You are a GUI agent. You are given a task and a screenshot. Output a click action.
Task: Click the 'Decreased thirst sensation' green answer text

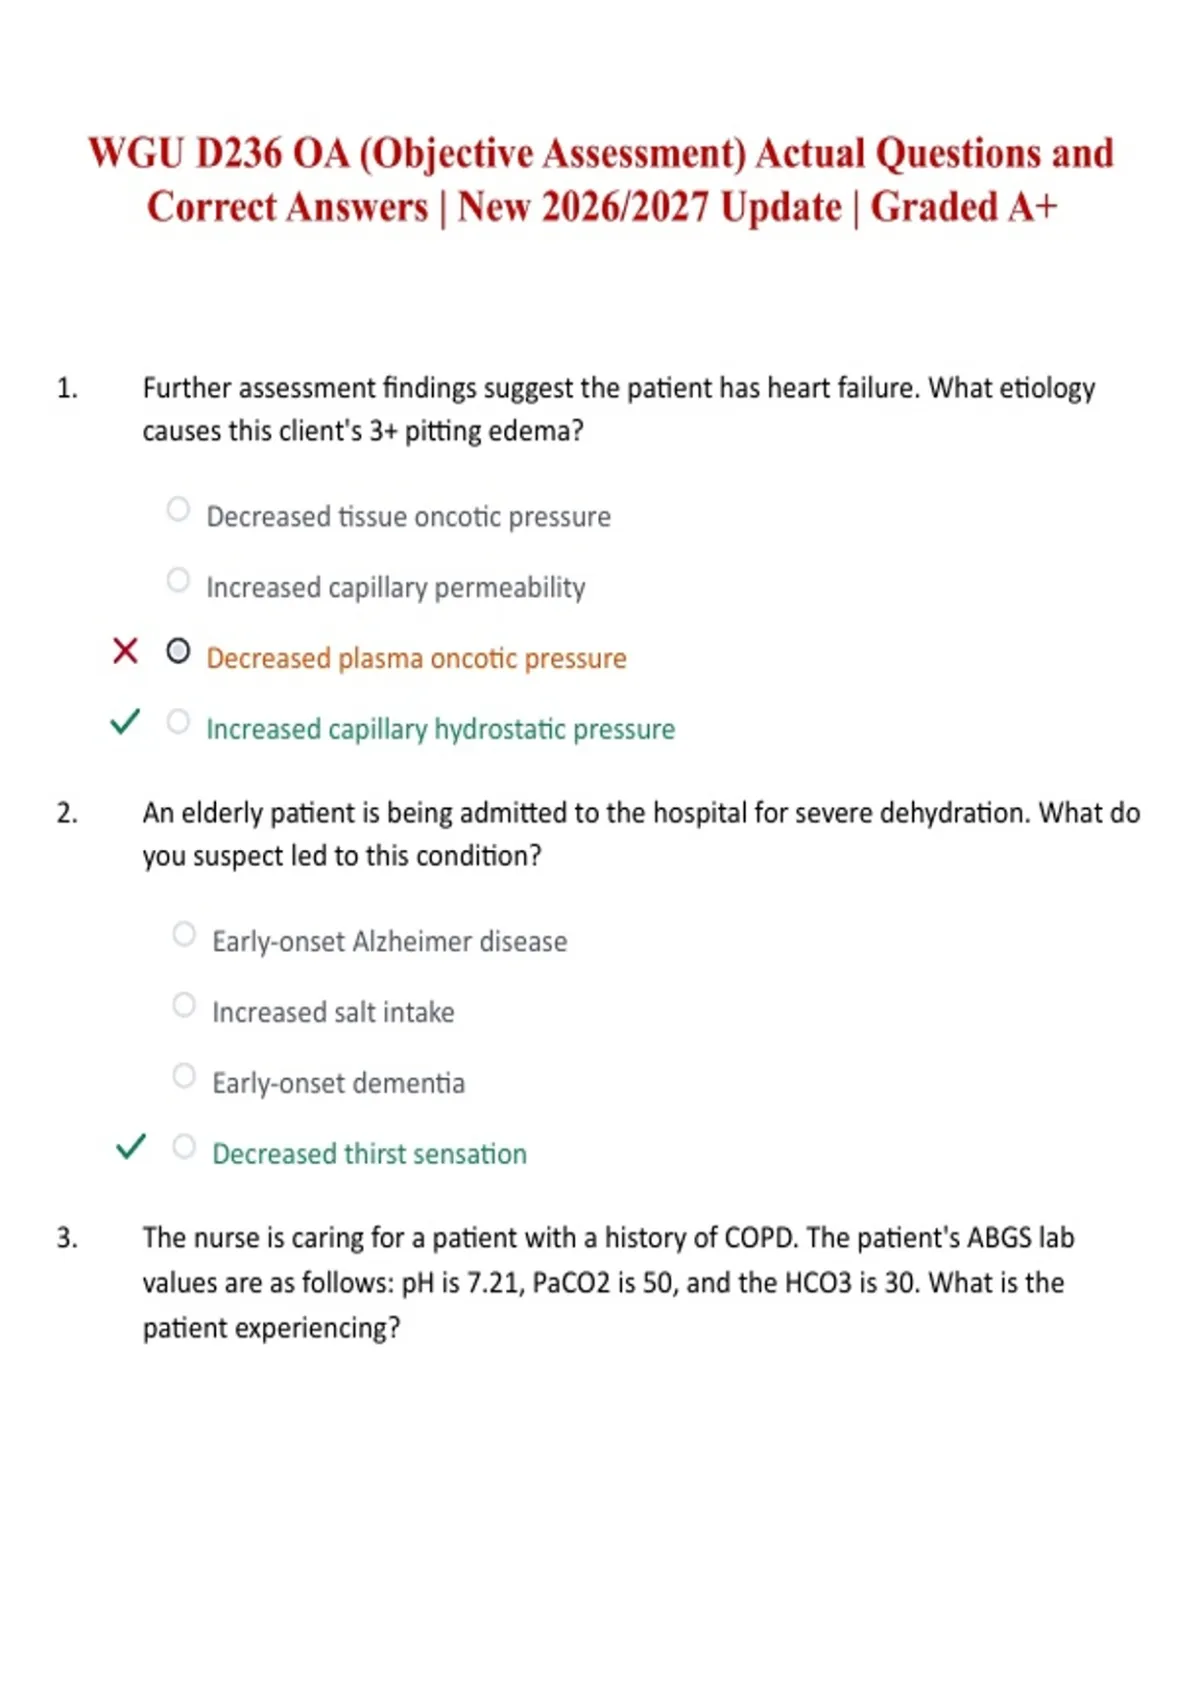369,1154
